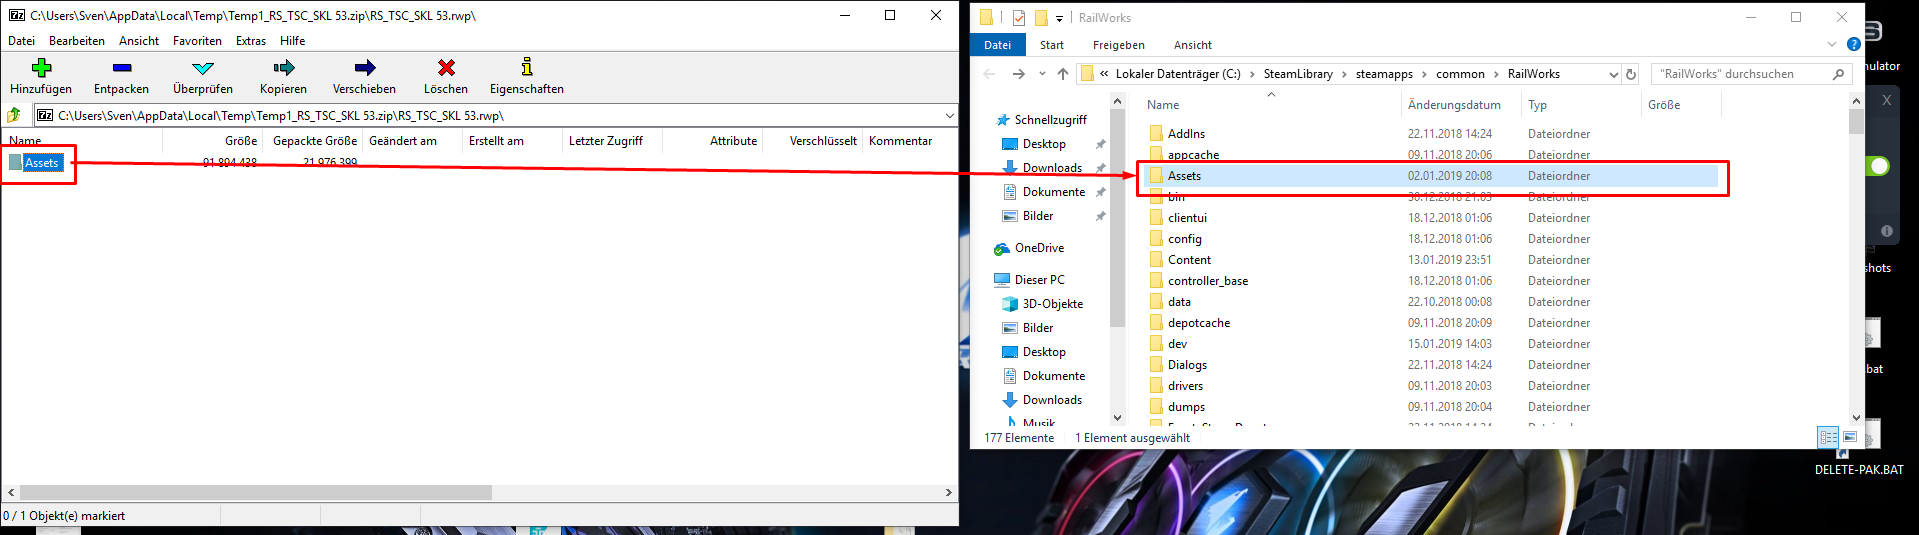
Task: Click the Überprüfen (test) icon in 7-Zip
Action: (x=203, y=67)
